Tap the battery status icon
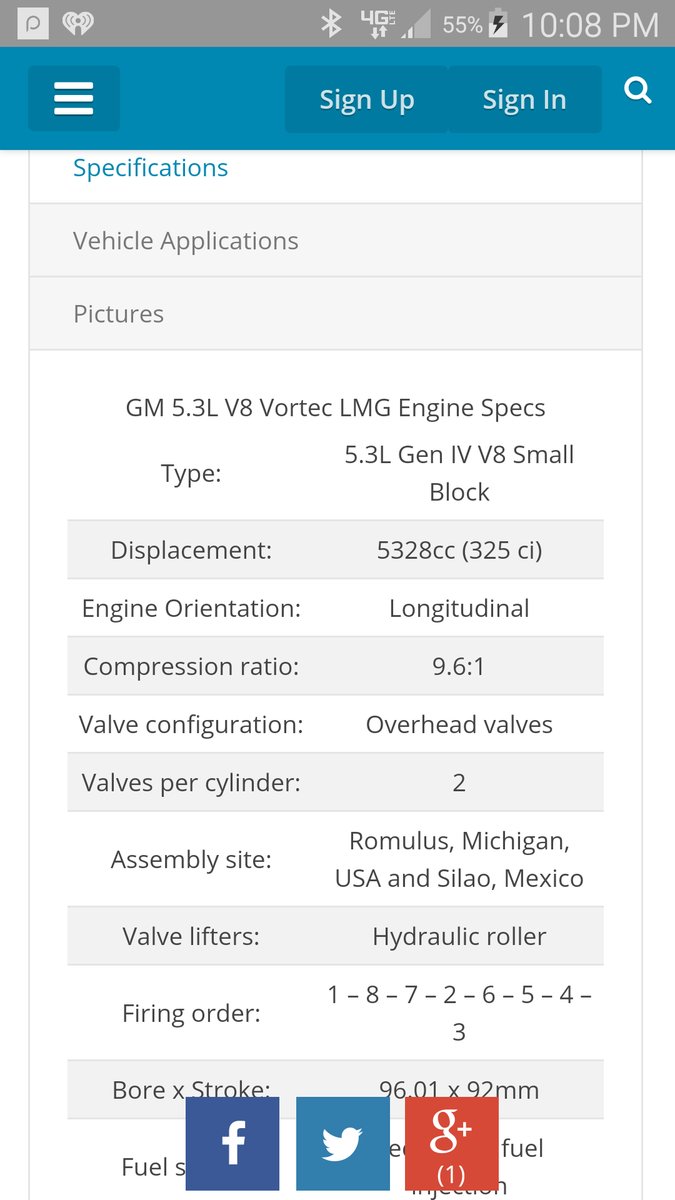 tap(499, 24)
